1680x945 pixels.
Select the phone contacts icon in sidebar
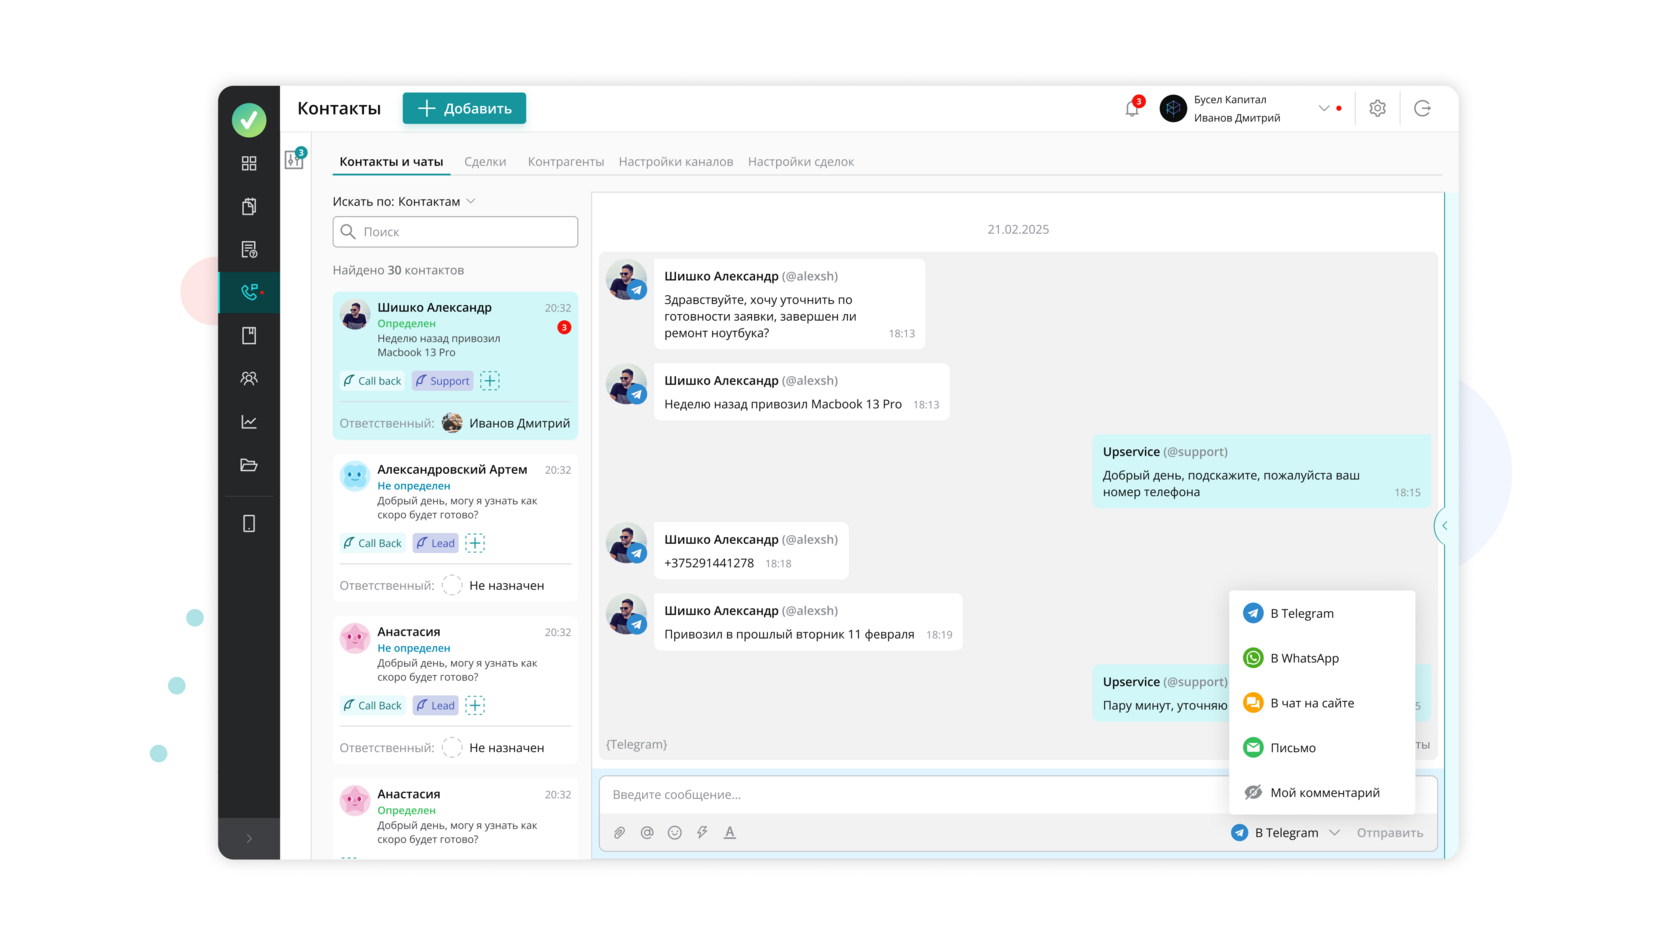point(249,292)
